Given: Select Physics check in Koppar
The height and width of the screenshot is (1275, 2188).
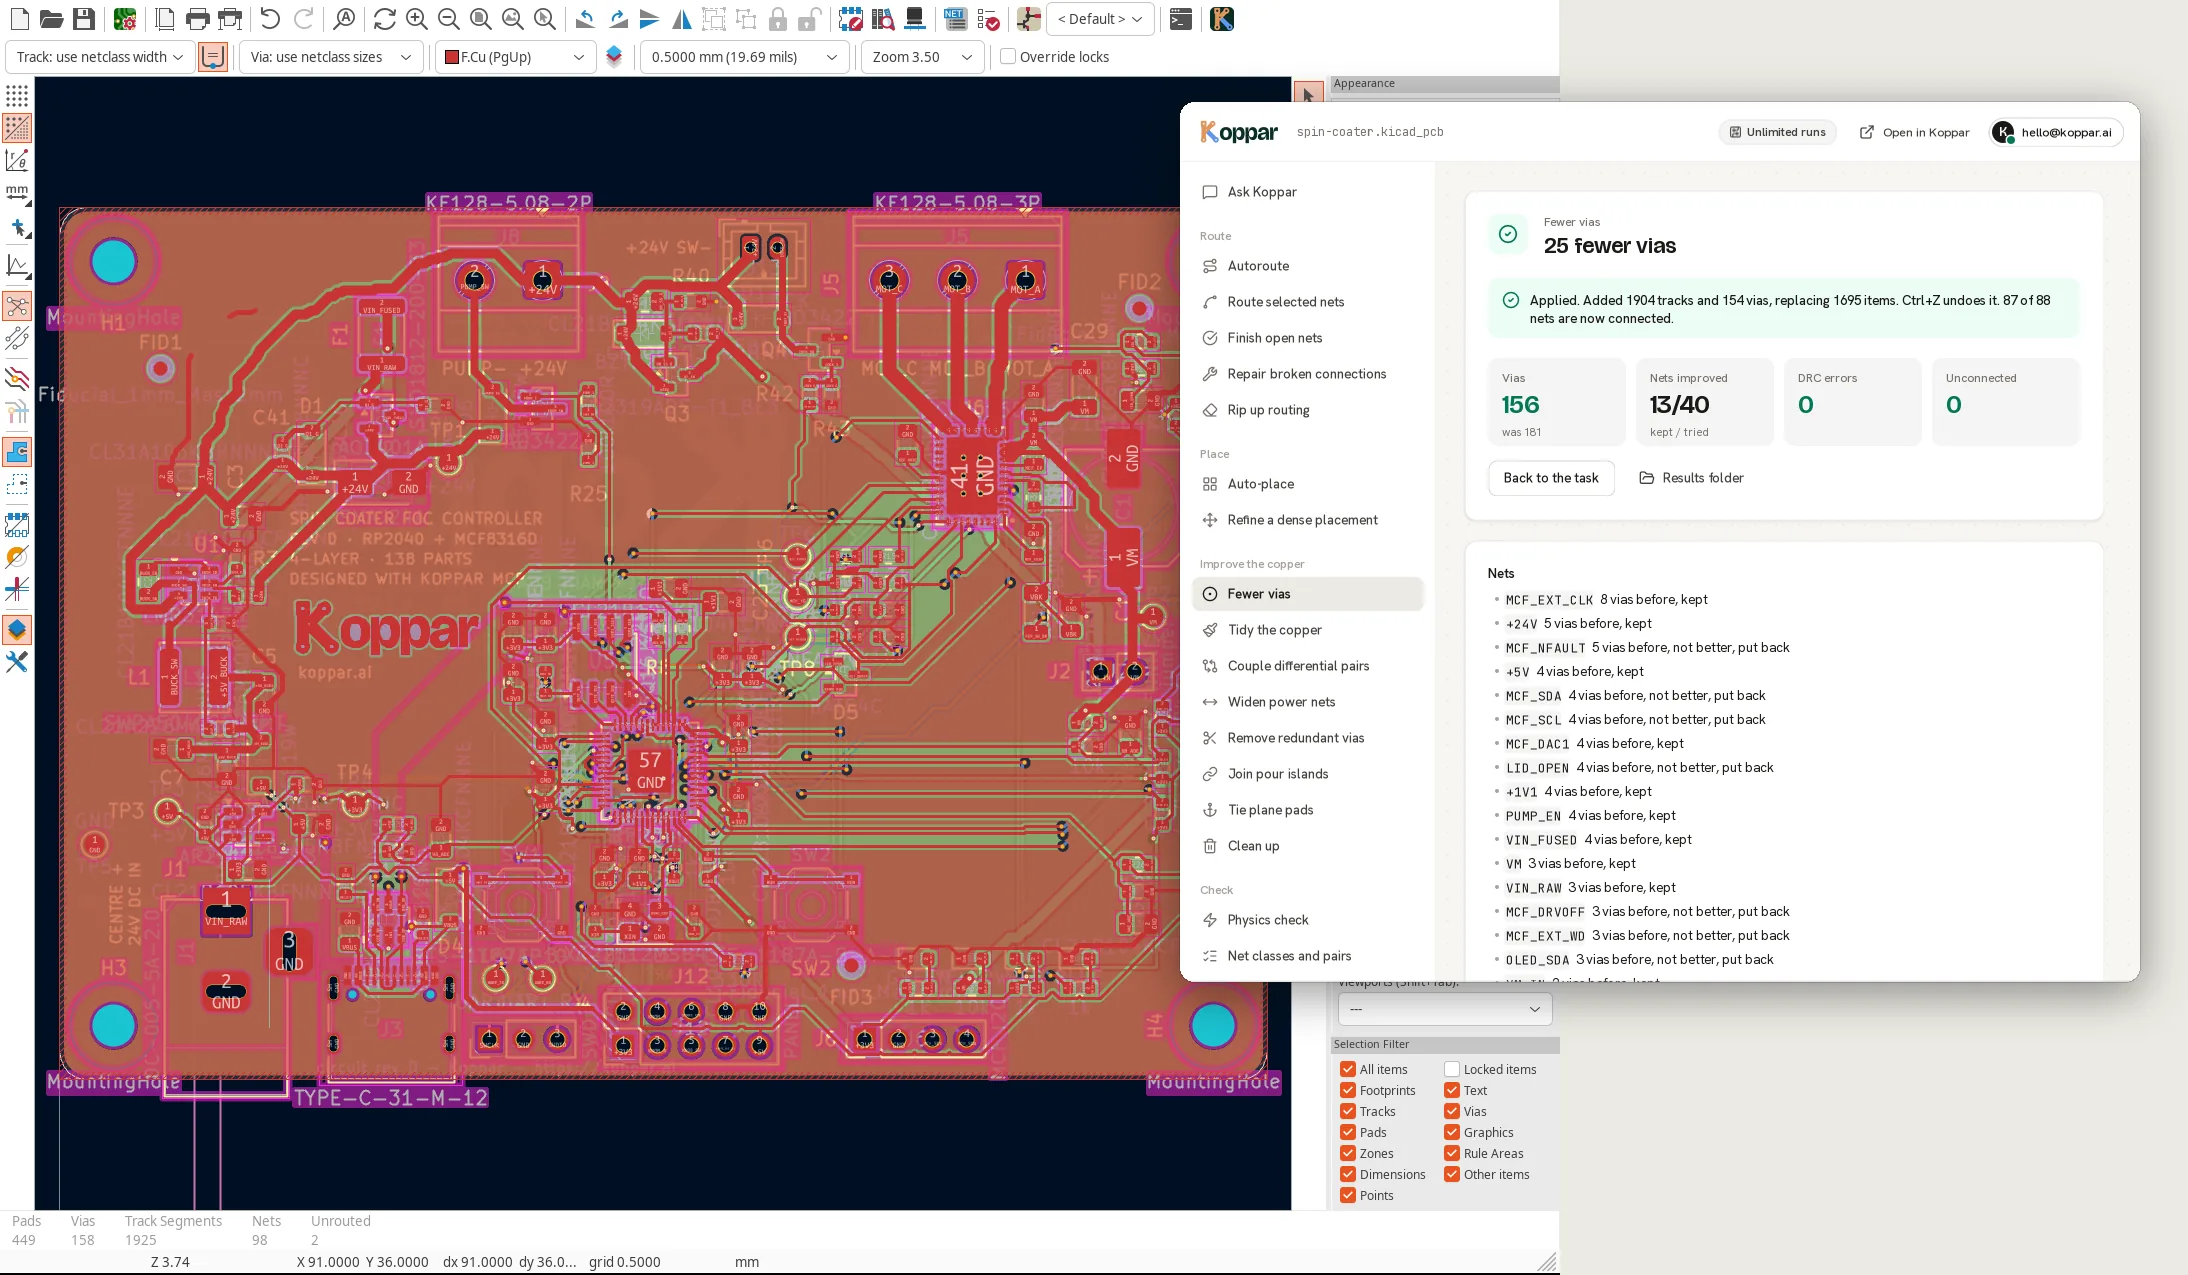Looking at the screenshot, I should tap(1307, 920).
